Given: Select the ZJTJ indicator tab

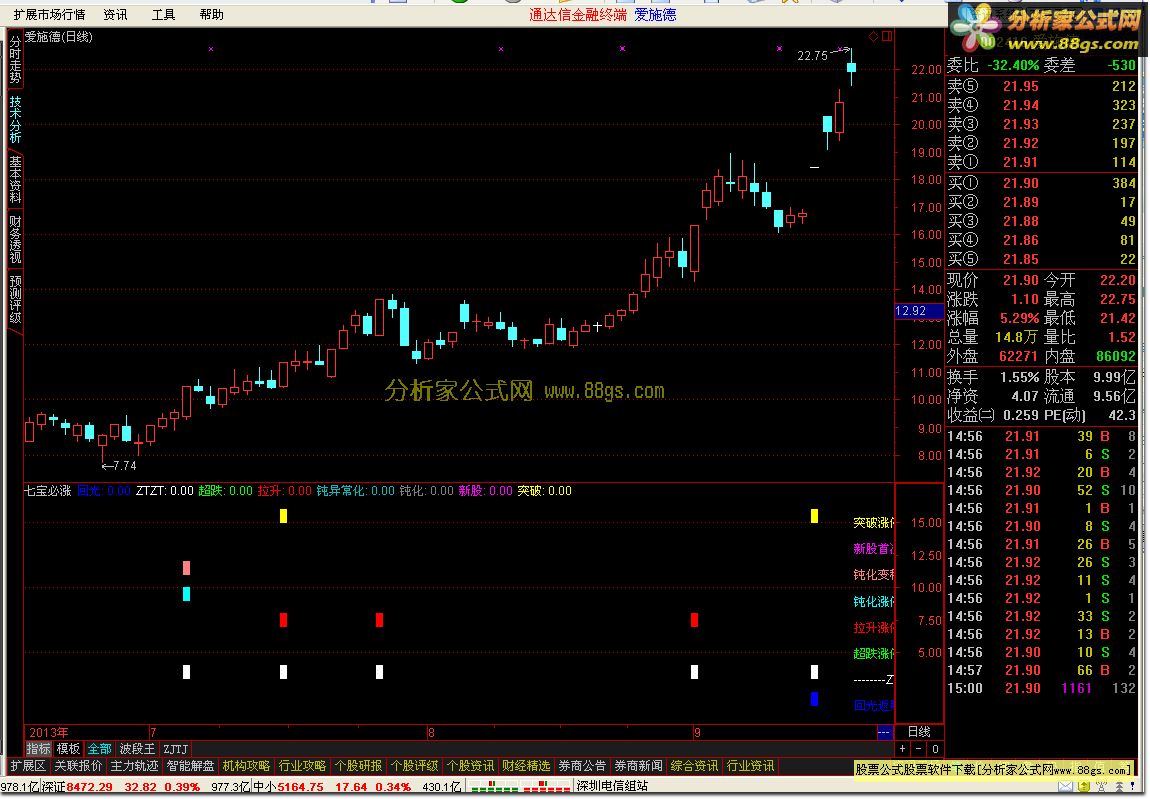Looking at the screenshot, I should click(175, 749).
